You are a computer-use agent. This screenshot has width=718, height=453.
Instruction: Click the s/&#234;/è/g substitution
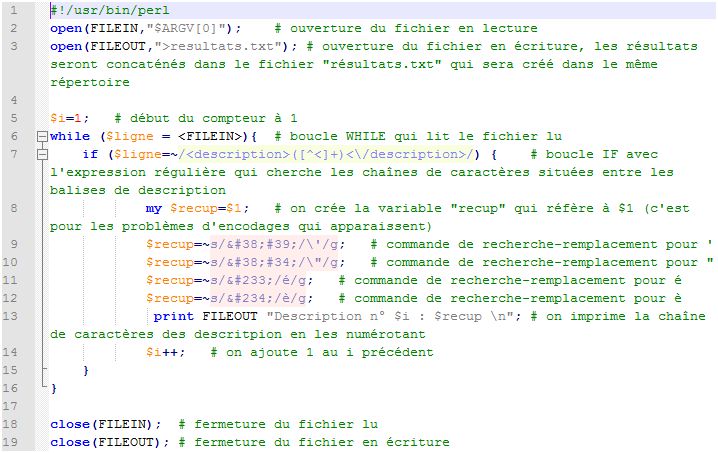point(258,299)
